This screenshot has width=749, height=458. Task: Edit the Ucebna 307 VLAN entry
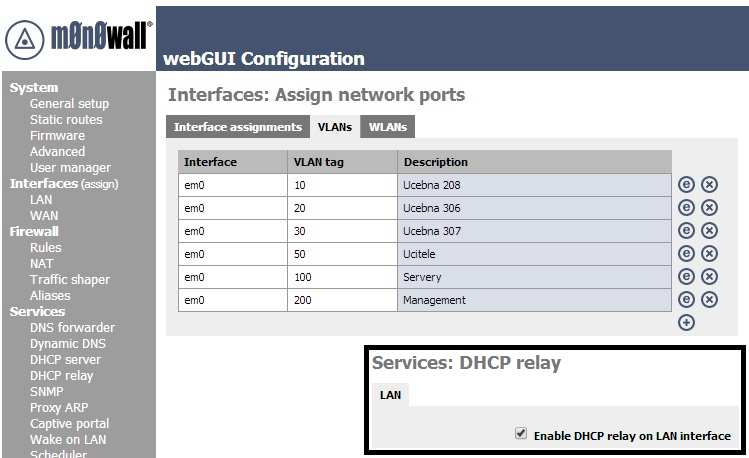[686, 230]
